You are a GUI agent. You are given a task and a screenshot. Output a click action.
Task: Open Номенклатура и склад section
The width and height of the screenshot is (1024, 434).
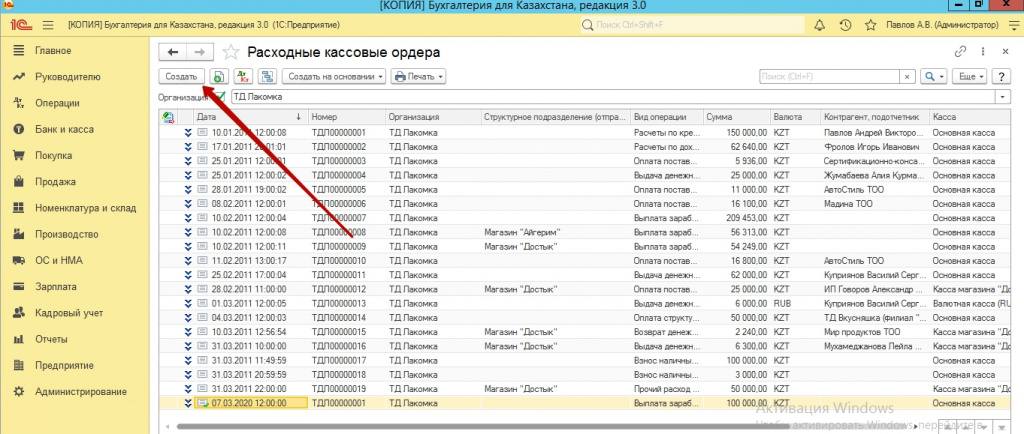click(x=86, y=208)
